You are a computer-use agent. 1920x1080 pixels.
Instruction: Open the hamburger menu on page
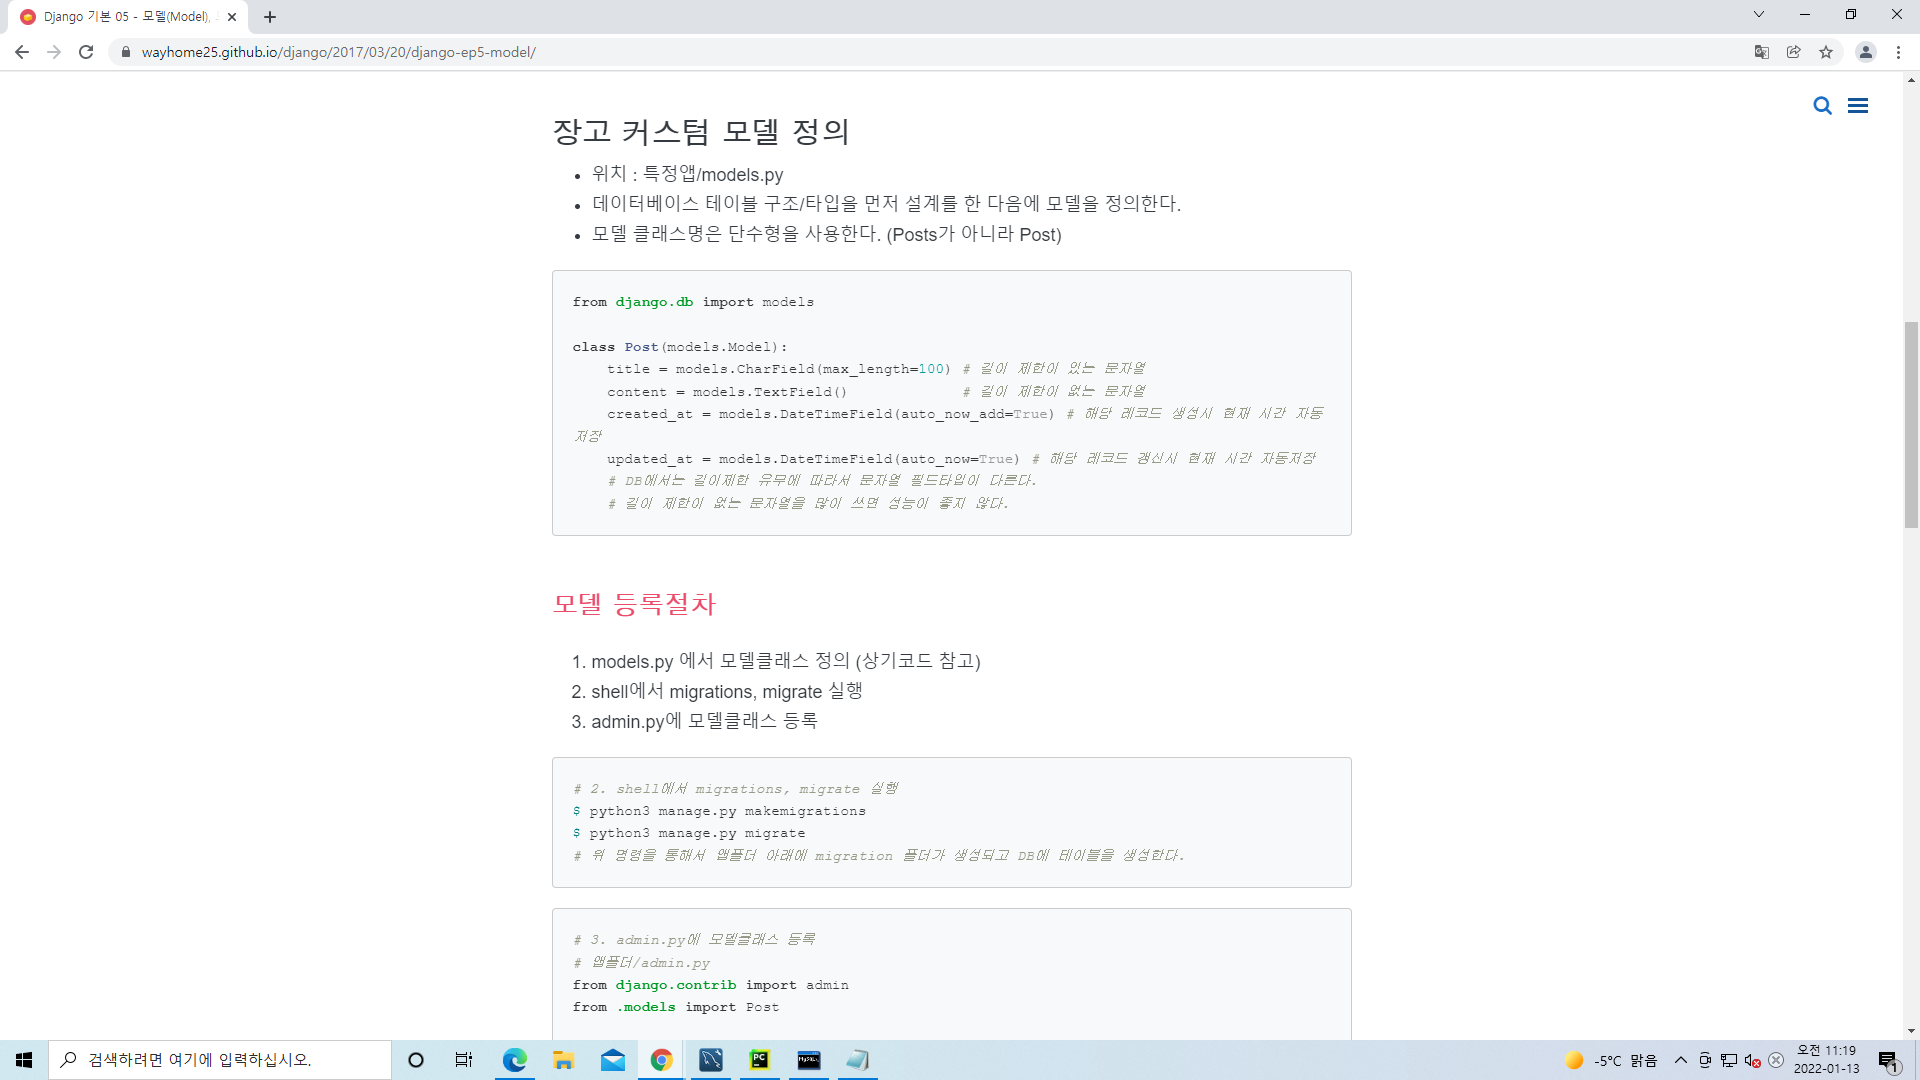click(1858, 106)
